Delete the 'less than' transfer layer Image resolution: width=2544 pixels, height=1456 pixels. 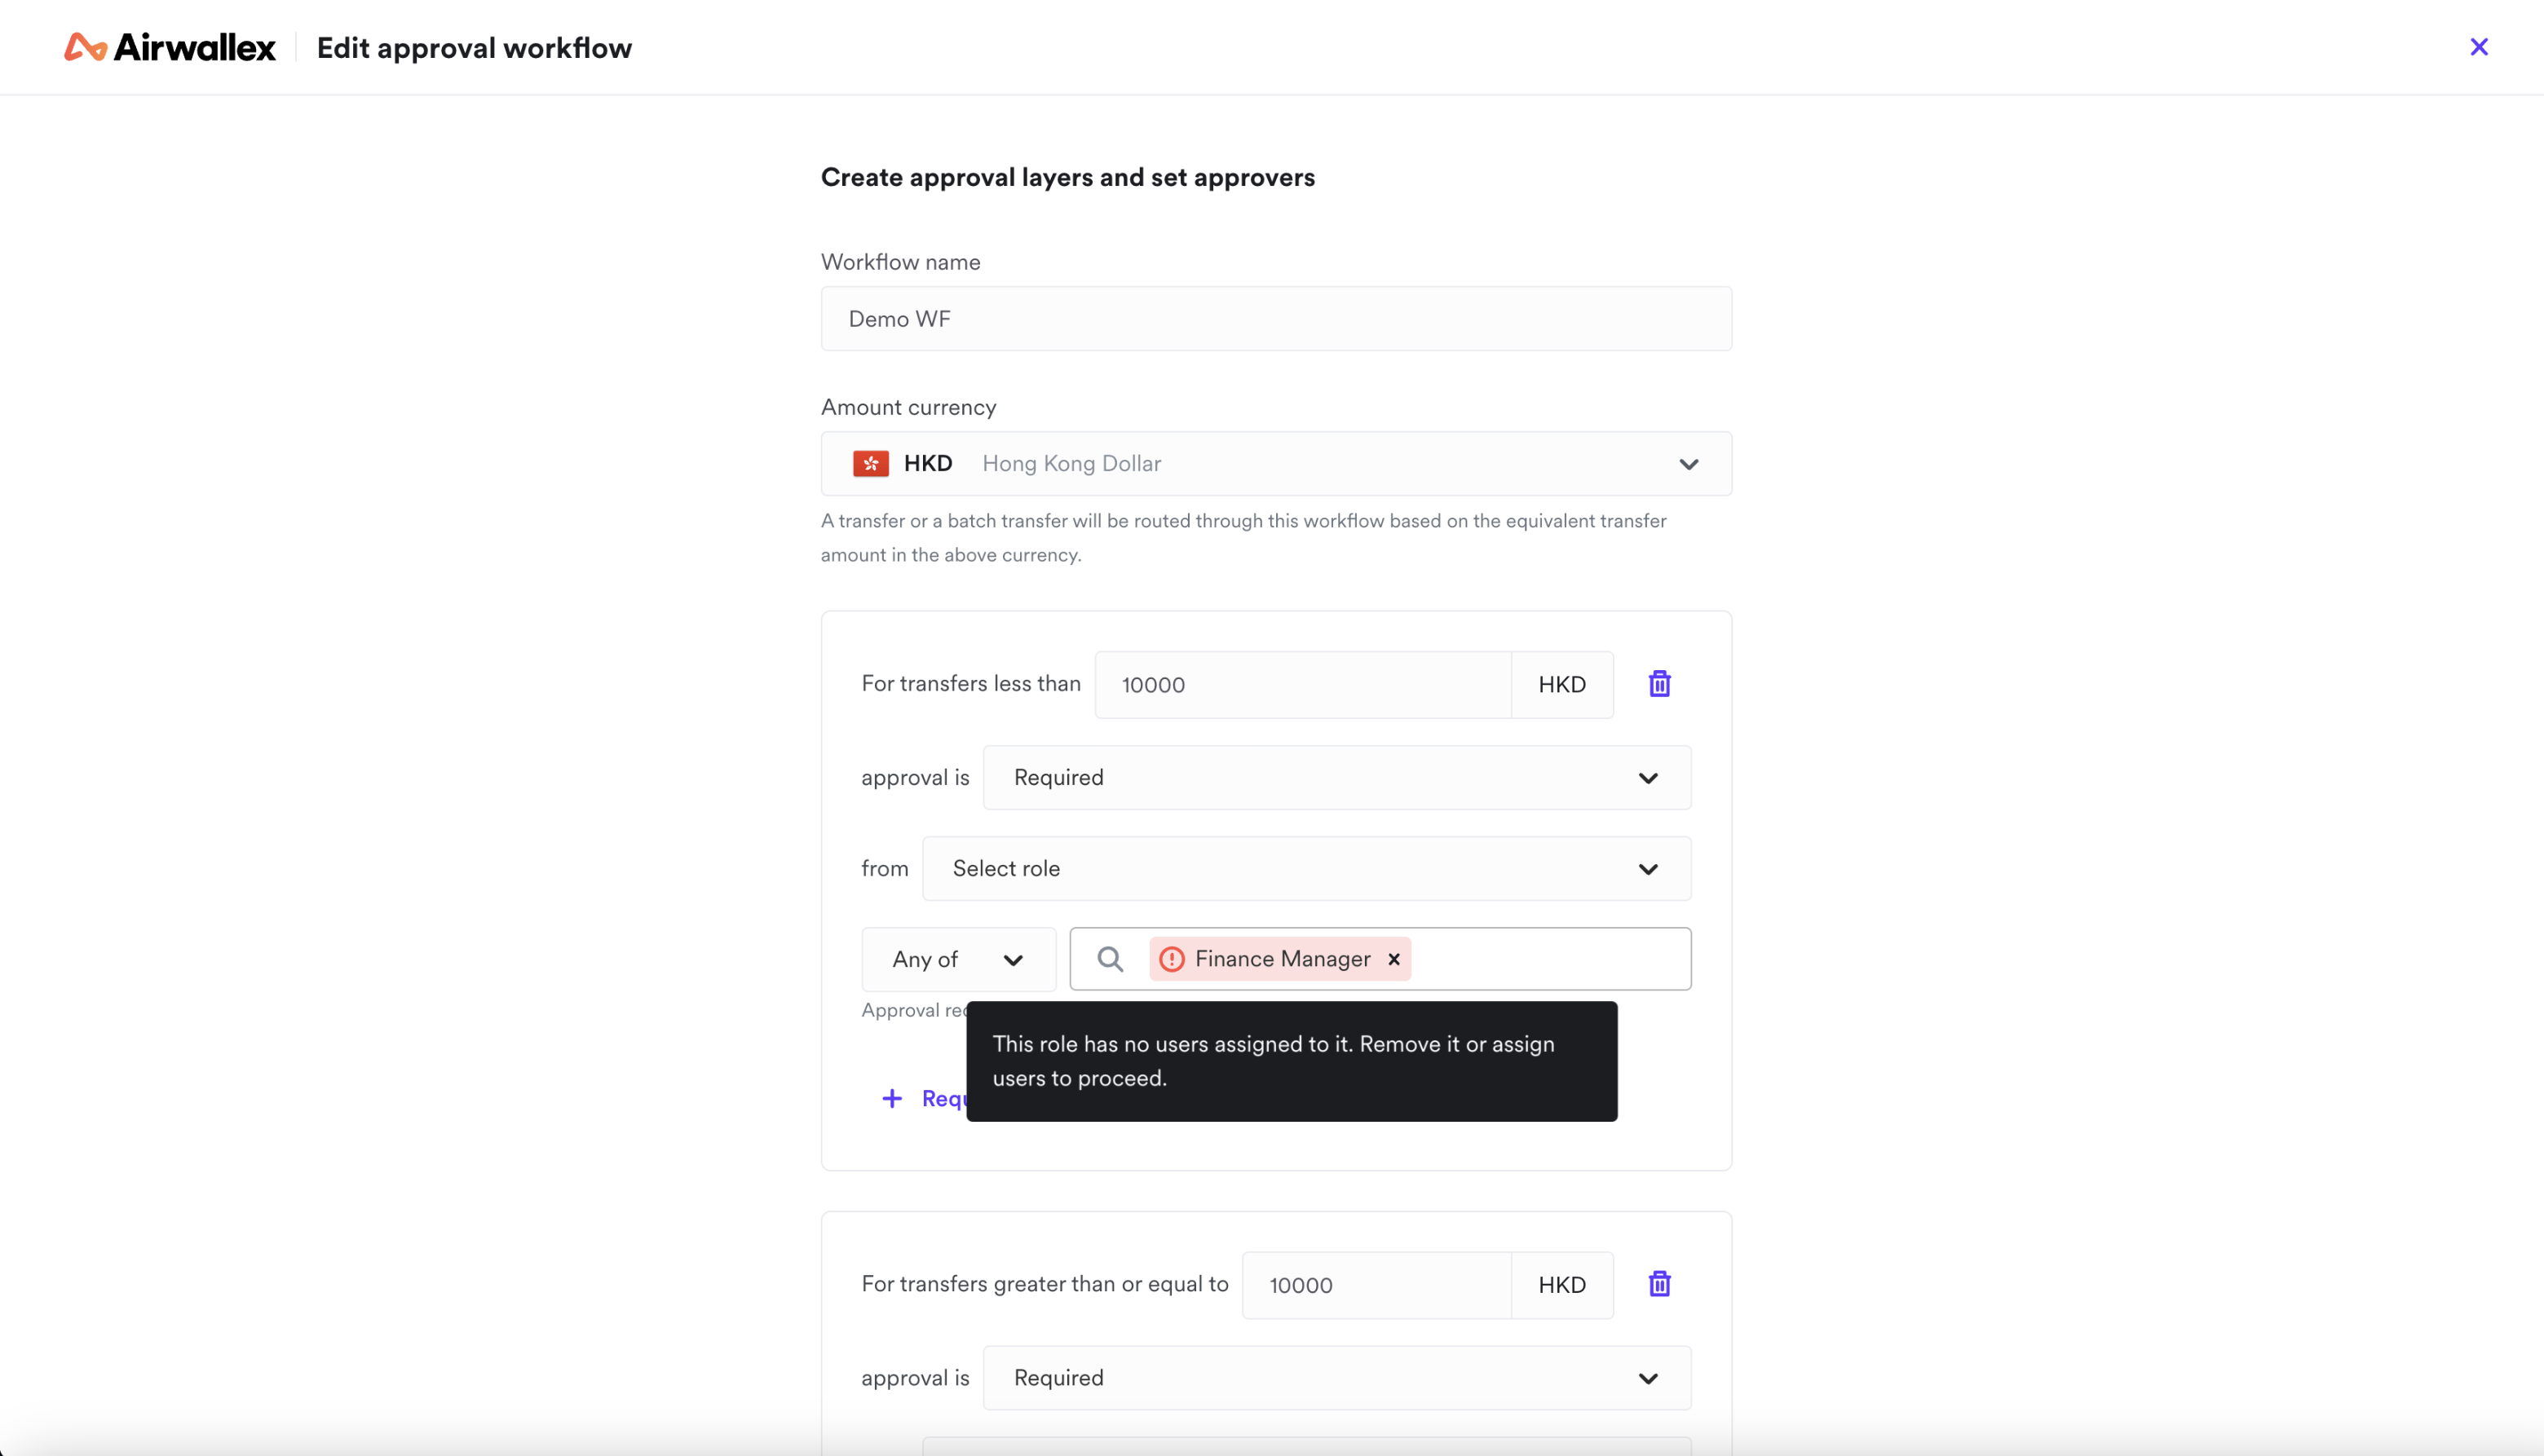pyautogui.click(x=1659, y=684)
